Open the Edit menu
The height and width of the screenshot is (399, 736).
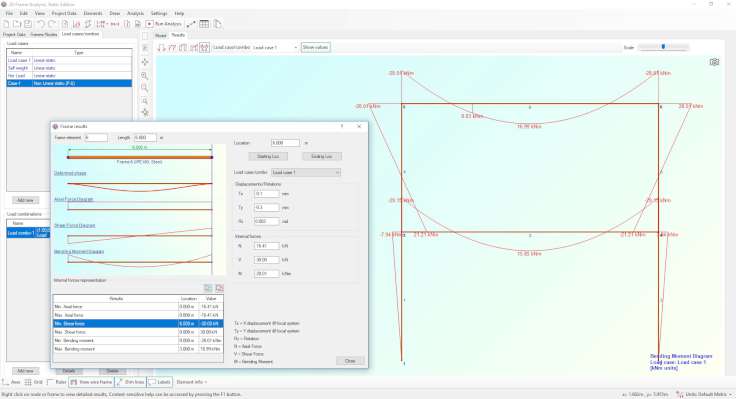pyautogui.click(x=23, y=14)
